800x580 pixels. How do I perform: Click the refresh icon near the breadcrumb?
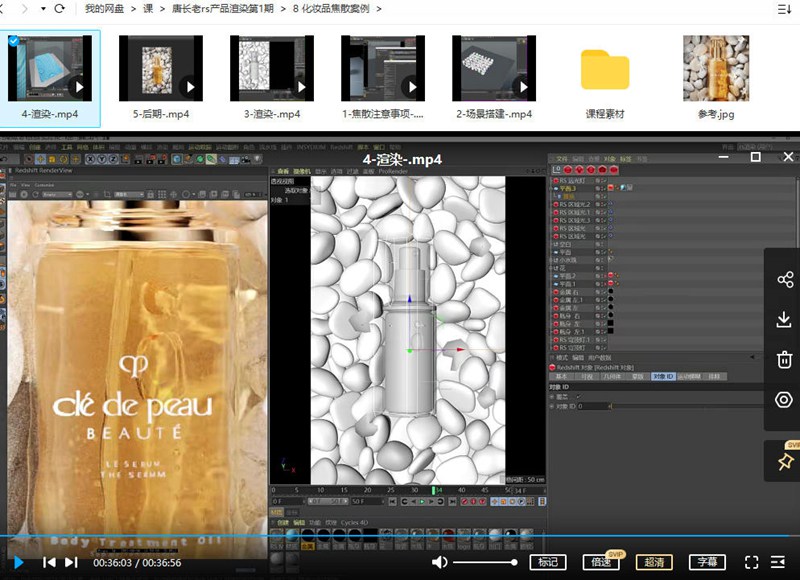pyautogui.click(x=60, y=8)
